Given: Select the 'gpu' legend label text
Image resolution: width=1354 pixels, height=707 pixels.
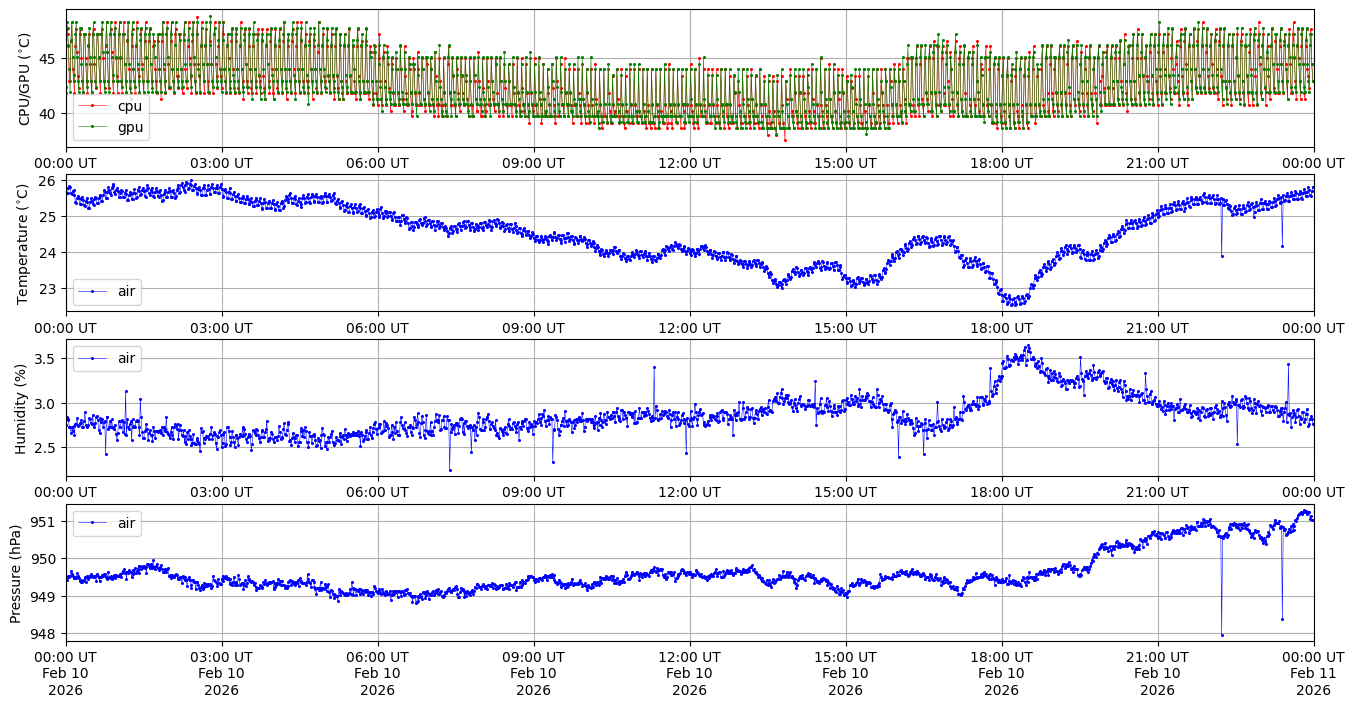Looking at the screenshot, I should (130, 126).
